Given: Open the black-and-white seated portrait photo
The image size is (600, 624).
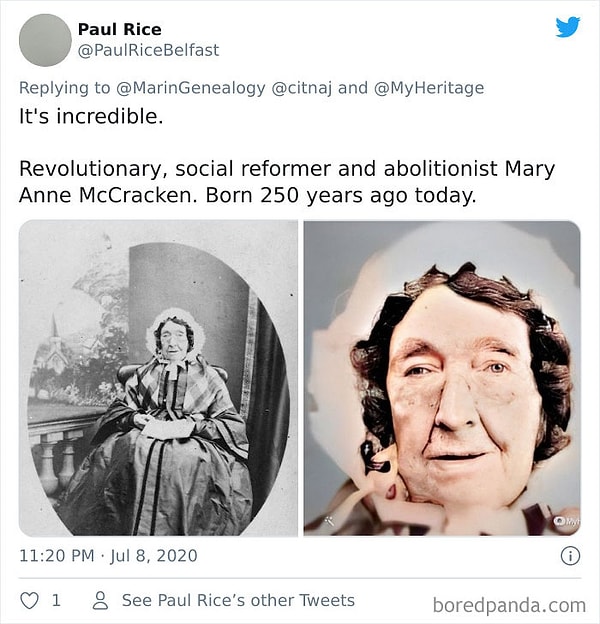Looking at the screenshot, I should 158,378.
